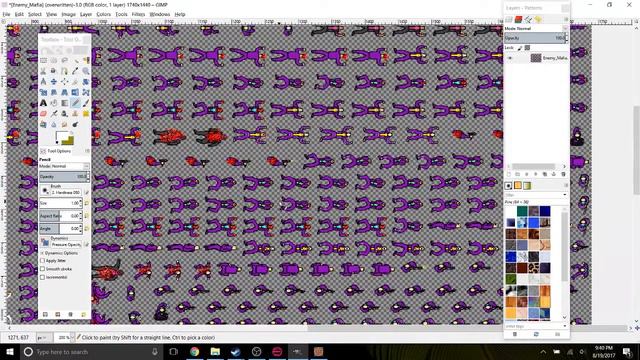Open the Filters menu
Image resolution: width=640 pixels, height=360 pixels.
[138, 14]
